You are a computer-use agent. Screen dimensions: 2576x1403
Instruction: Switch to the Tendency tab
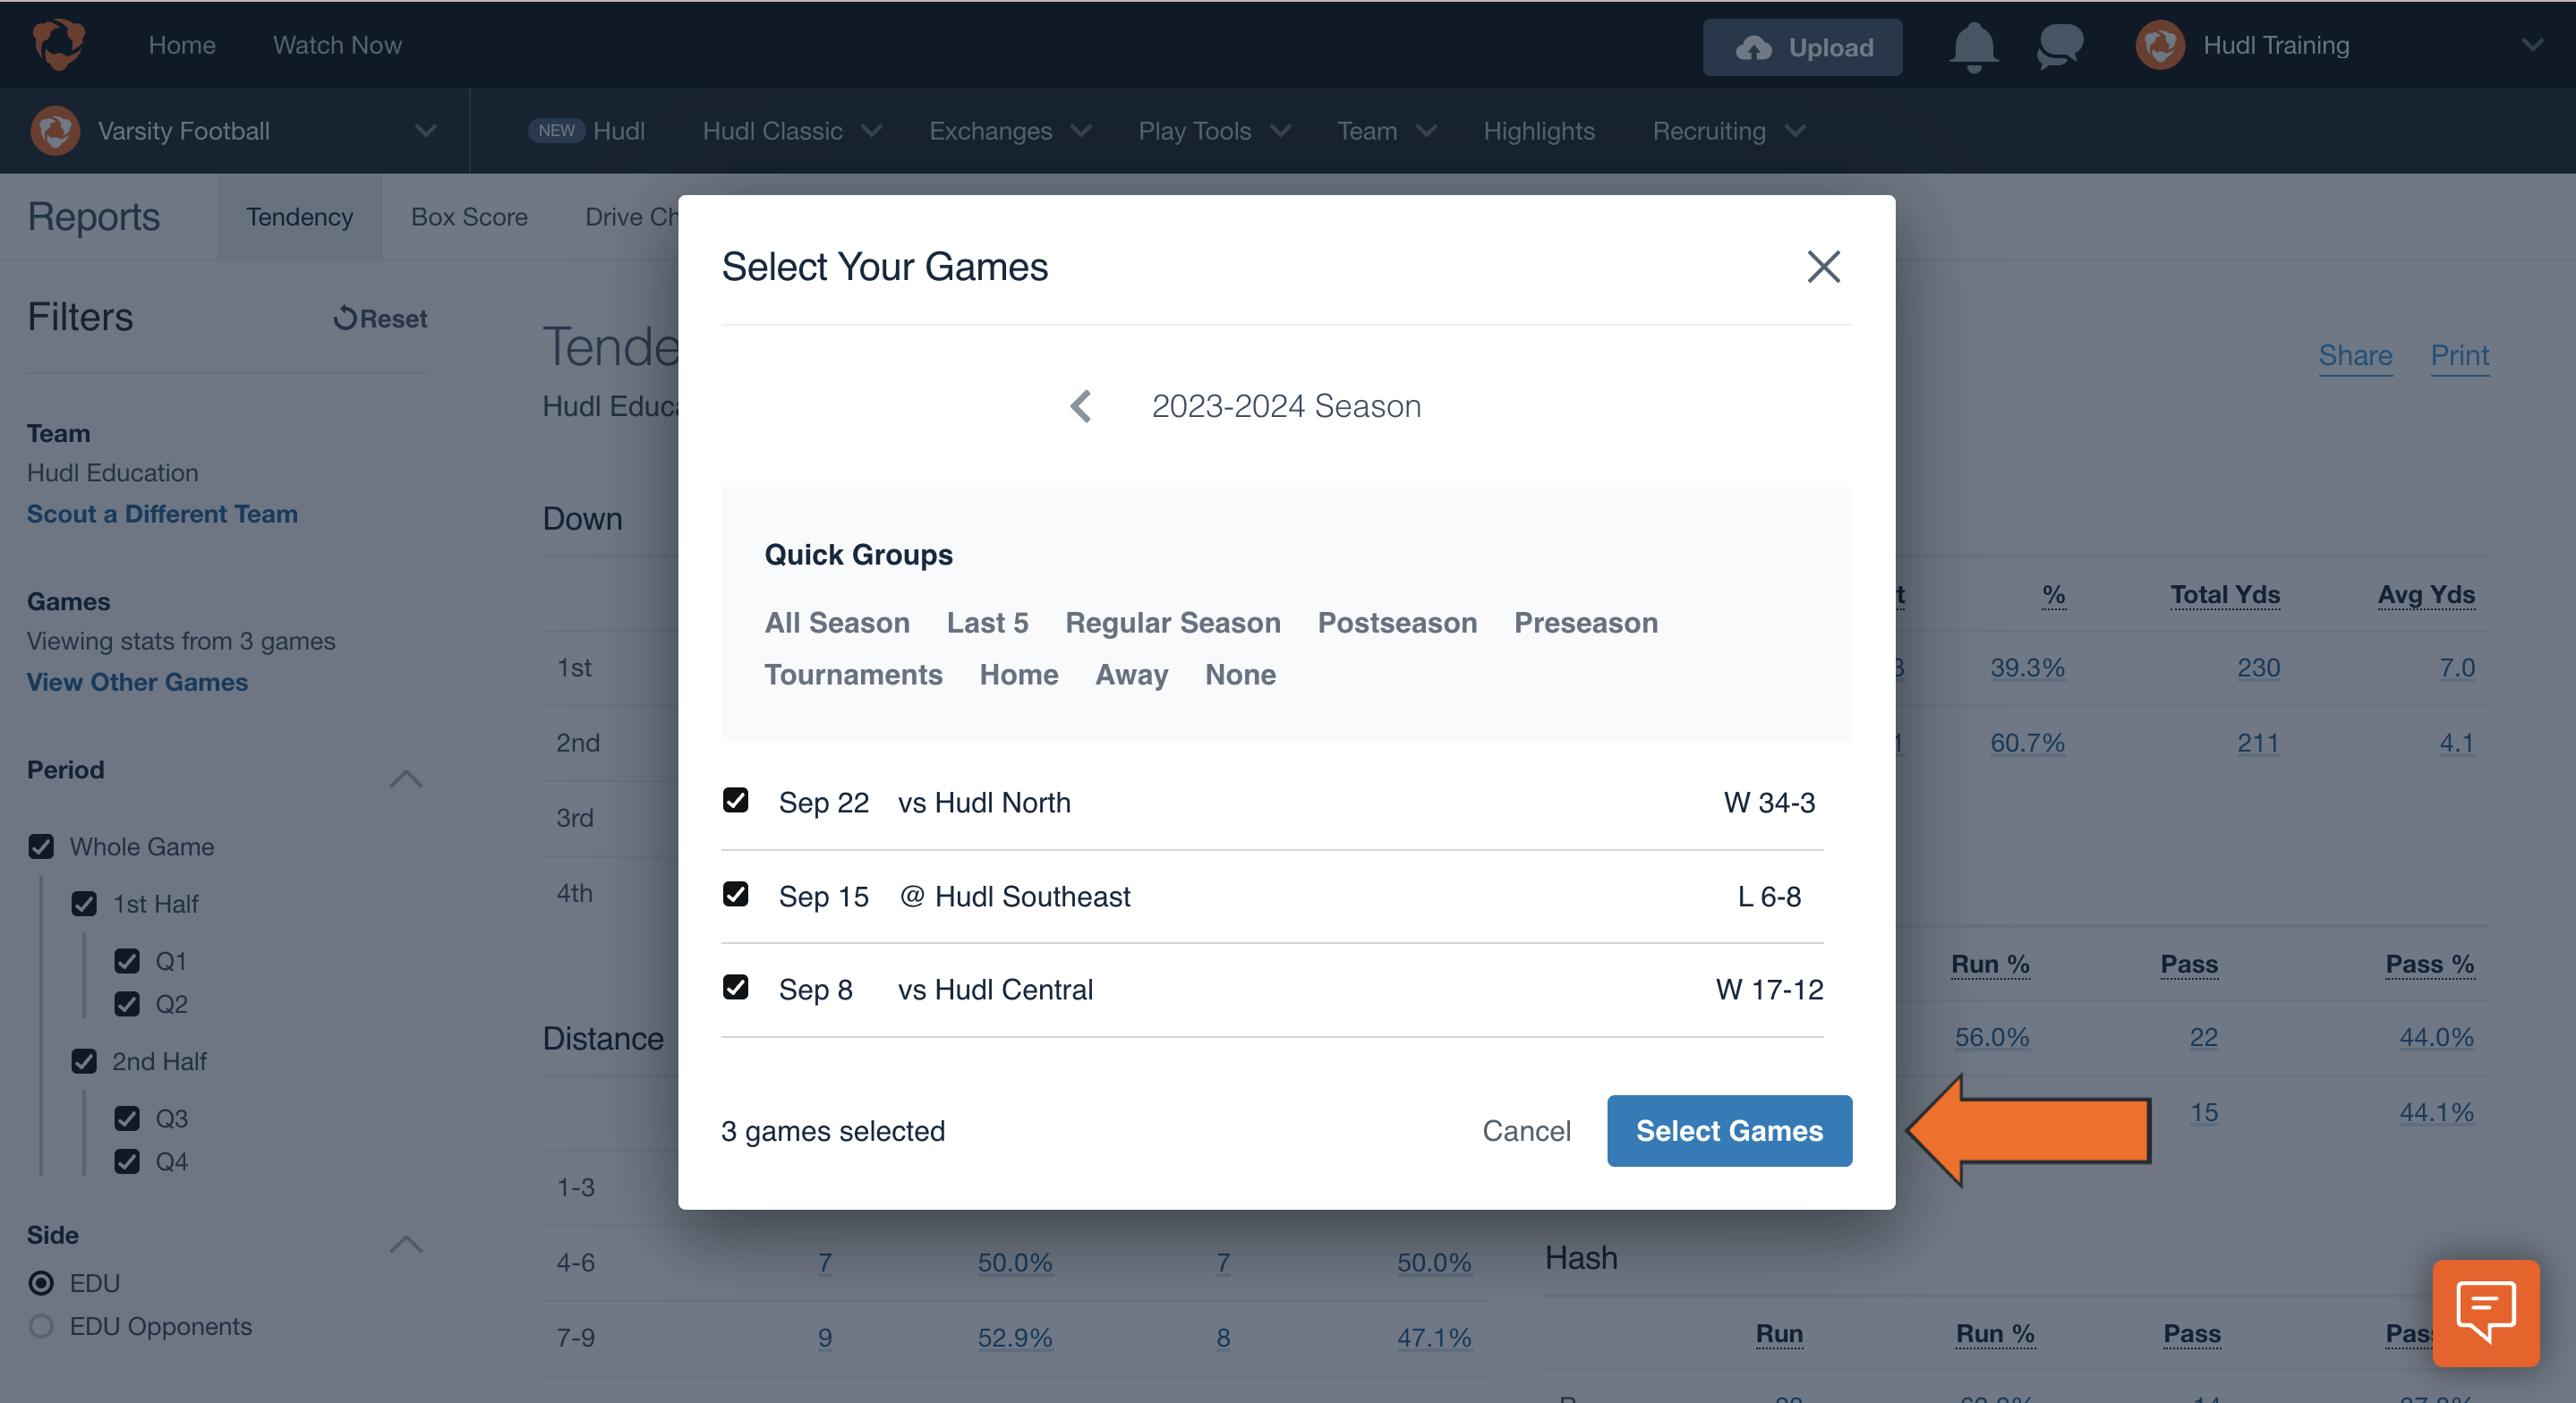[300, 217]
